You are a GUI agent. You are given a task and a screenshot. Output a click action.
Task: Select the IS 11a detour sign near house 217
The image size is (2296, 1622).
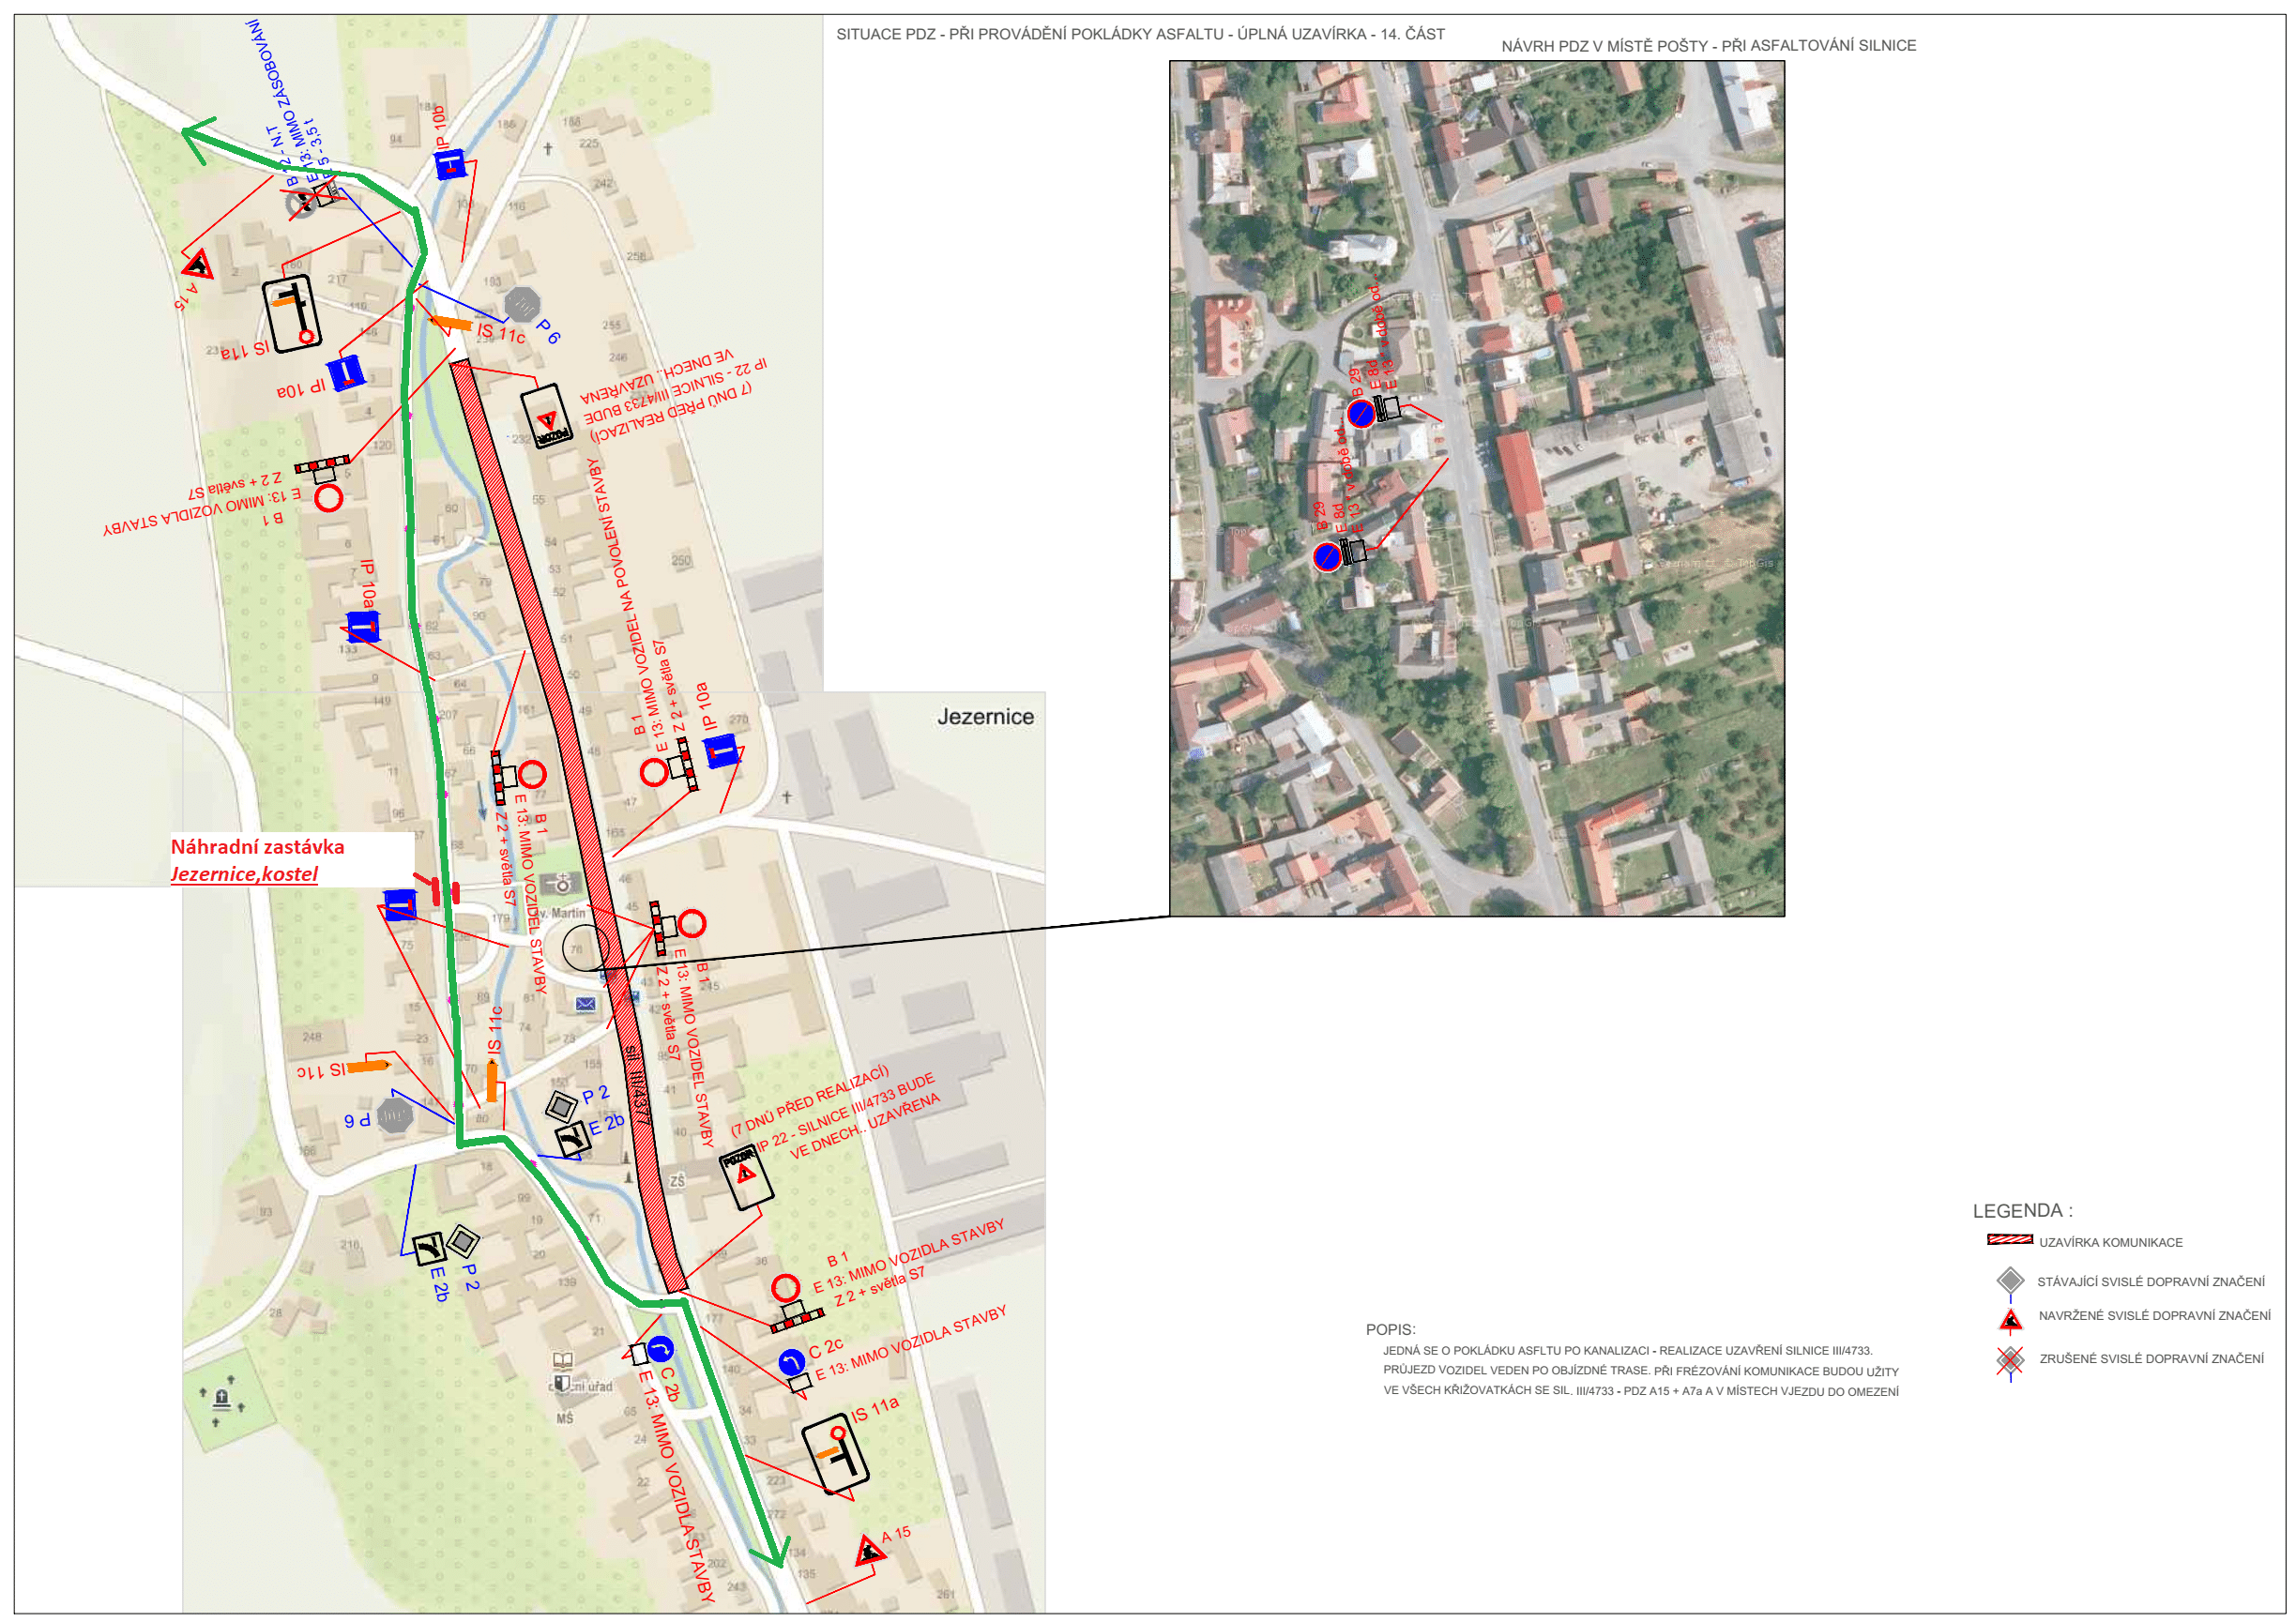click(x=292, y=313)
